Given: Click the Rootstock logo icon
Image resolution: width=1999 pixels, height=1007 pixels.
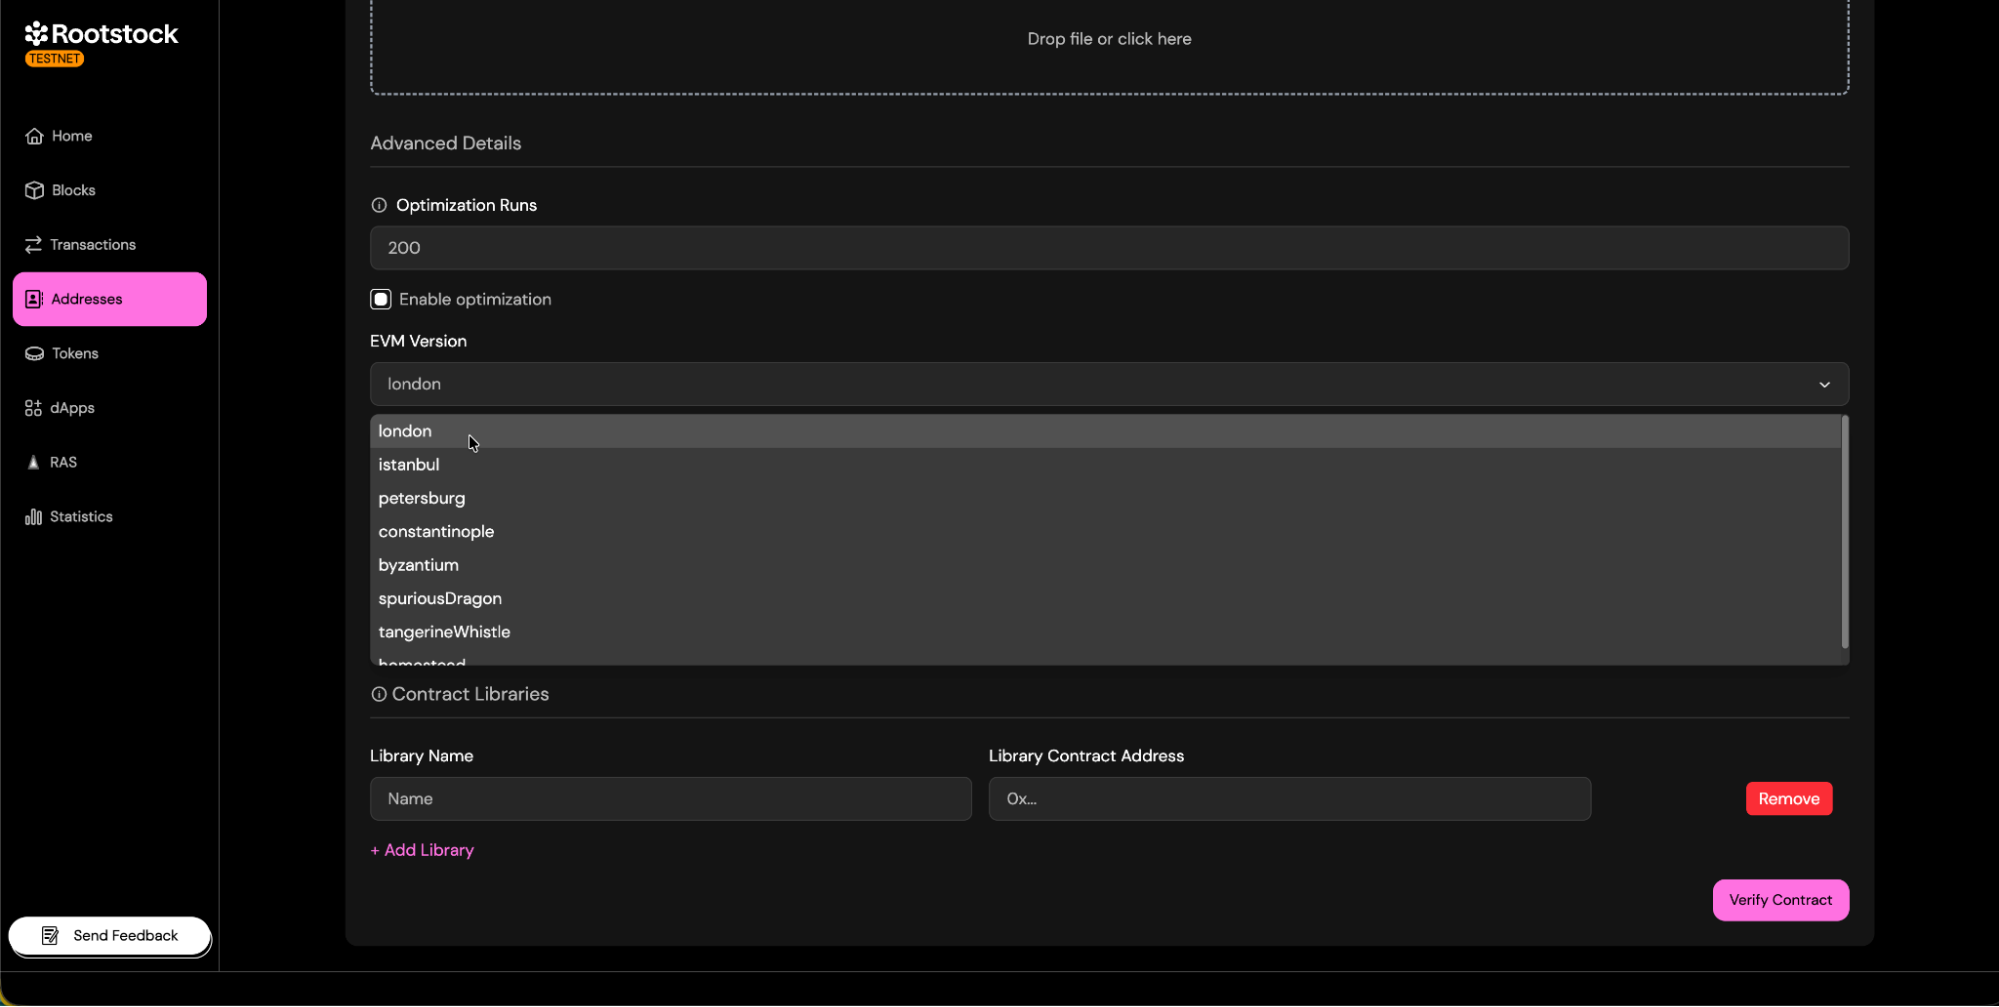Looking at the screenshot, I should (37, 34).
